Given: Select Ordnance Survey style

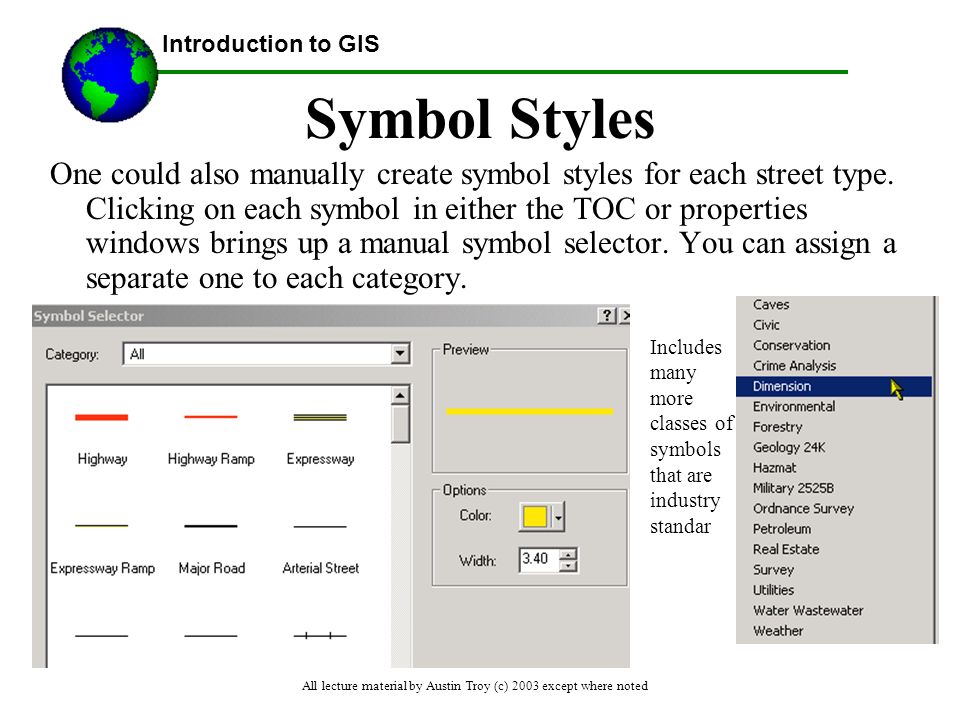Looking at the screenshot, I should [x=803, y=509].
